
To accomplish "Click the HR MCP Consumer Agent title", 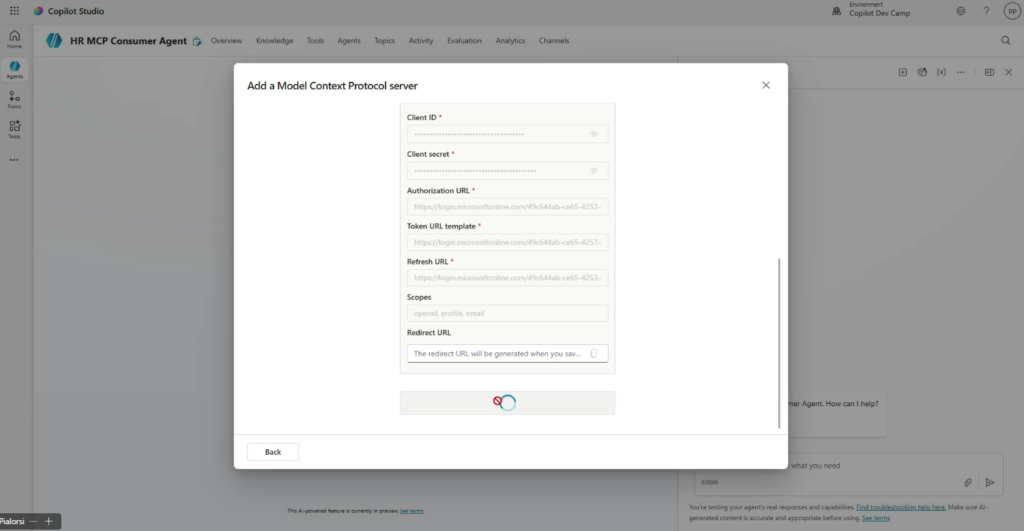I will coord(128,40).
